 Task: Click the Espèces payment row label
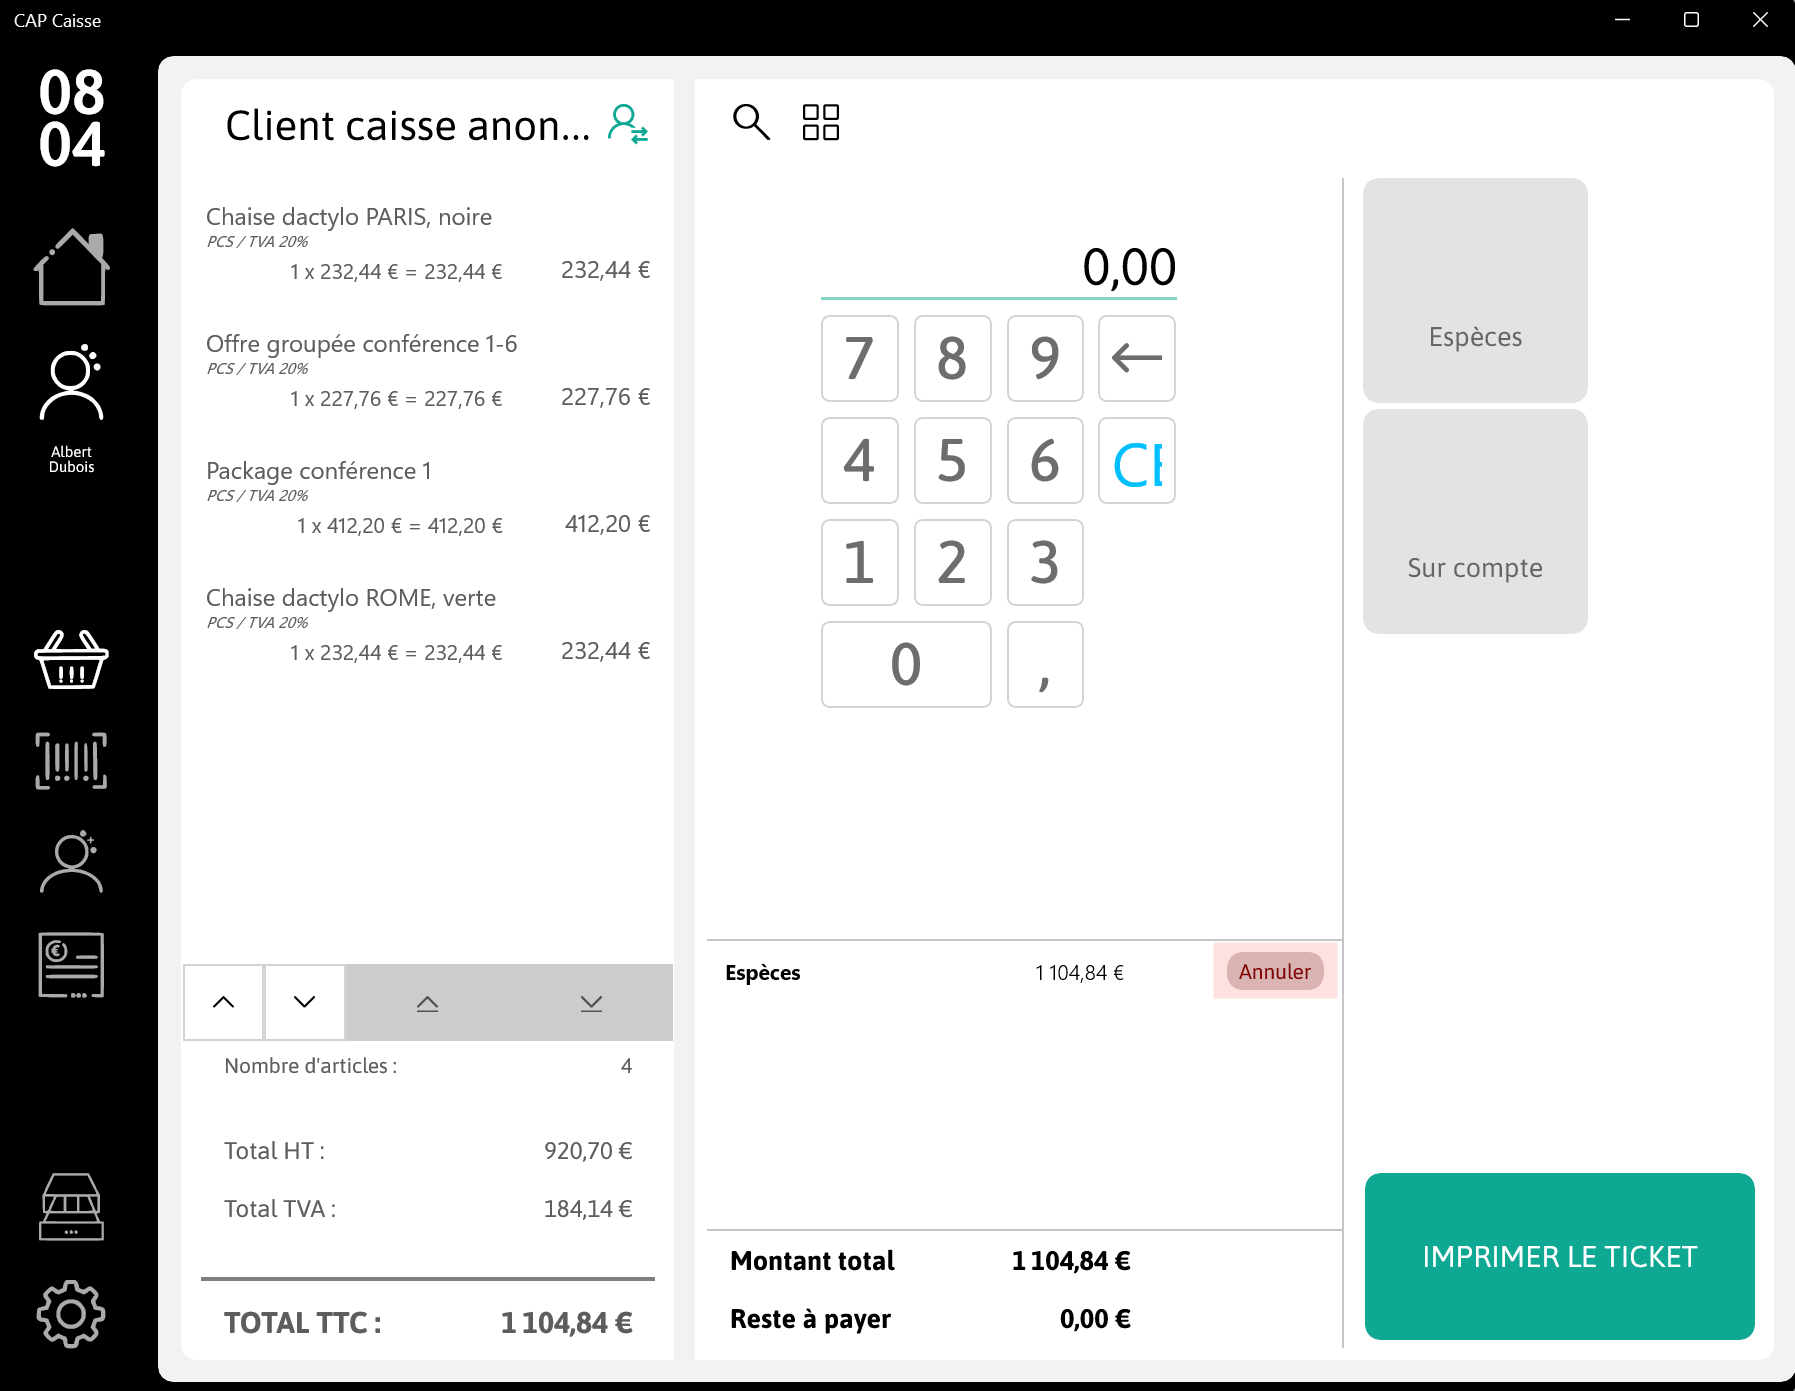point(763,973)
